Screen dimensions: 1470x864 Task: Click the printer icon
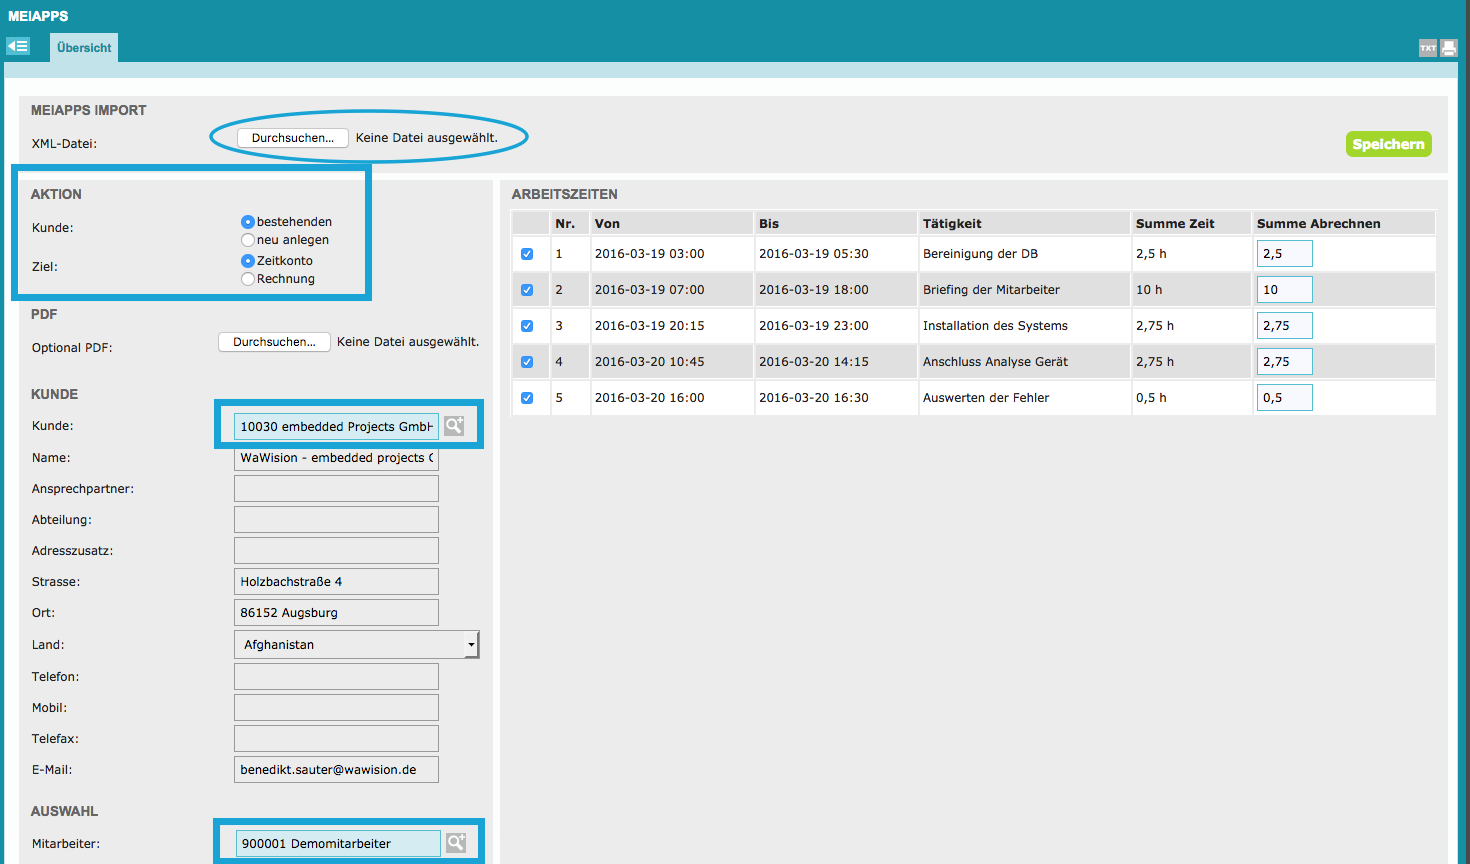tap(1449, 48)
